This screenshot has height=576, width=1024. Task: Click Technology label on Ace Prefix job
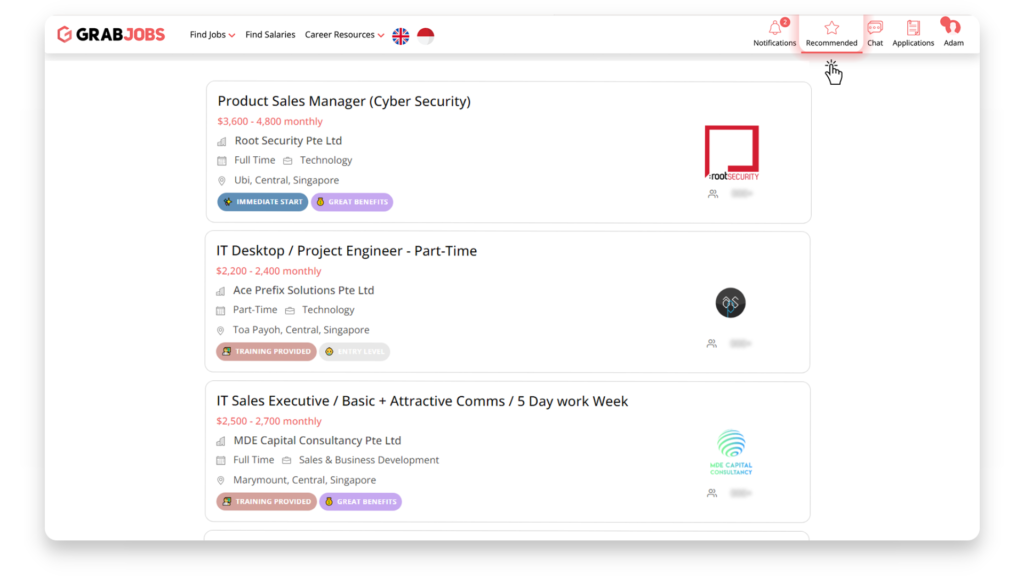point(328,310)
